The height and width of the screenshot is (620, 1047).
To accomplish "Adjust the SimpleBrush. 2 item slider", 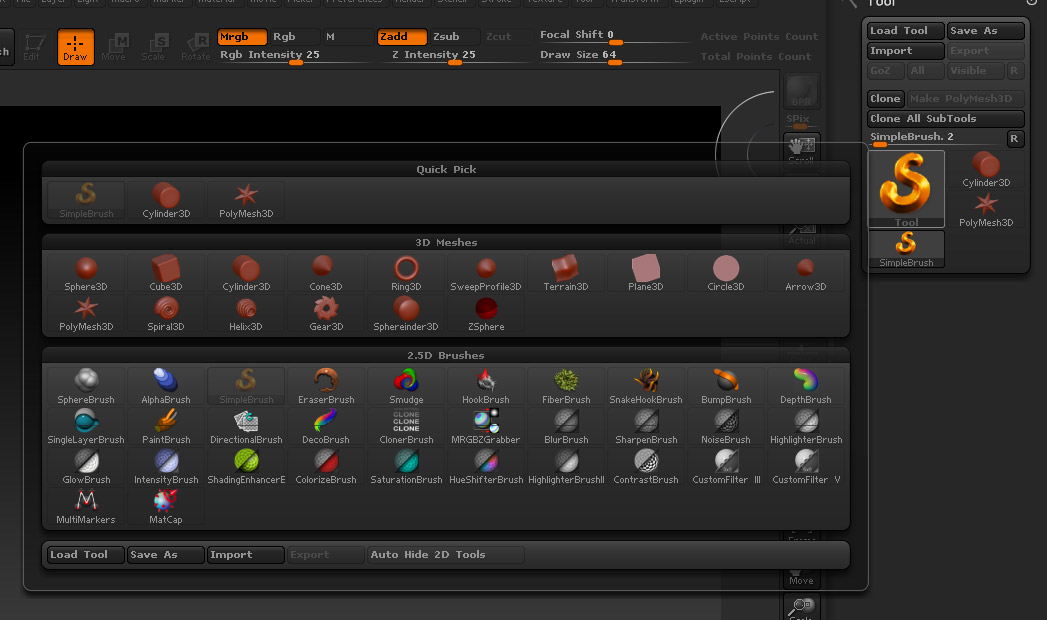I will (936, 138).
